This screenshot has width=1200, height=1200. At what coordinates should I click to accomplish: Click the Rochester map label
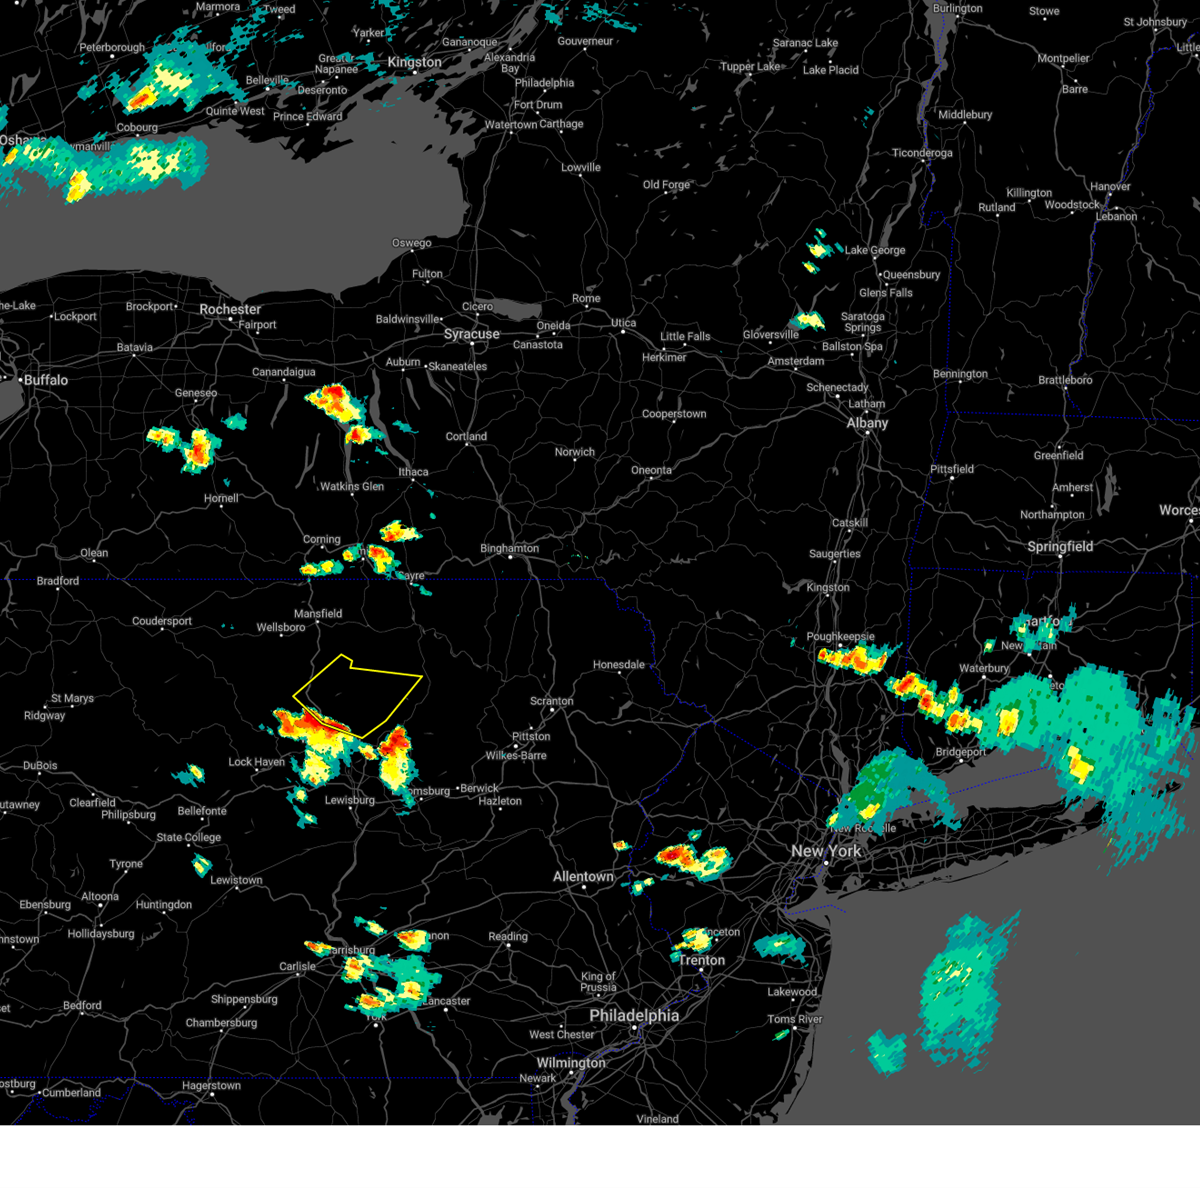pyautogui.click(x=230, y=310)
